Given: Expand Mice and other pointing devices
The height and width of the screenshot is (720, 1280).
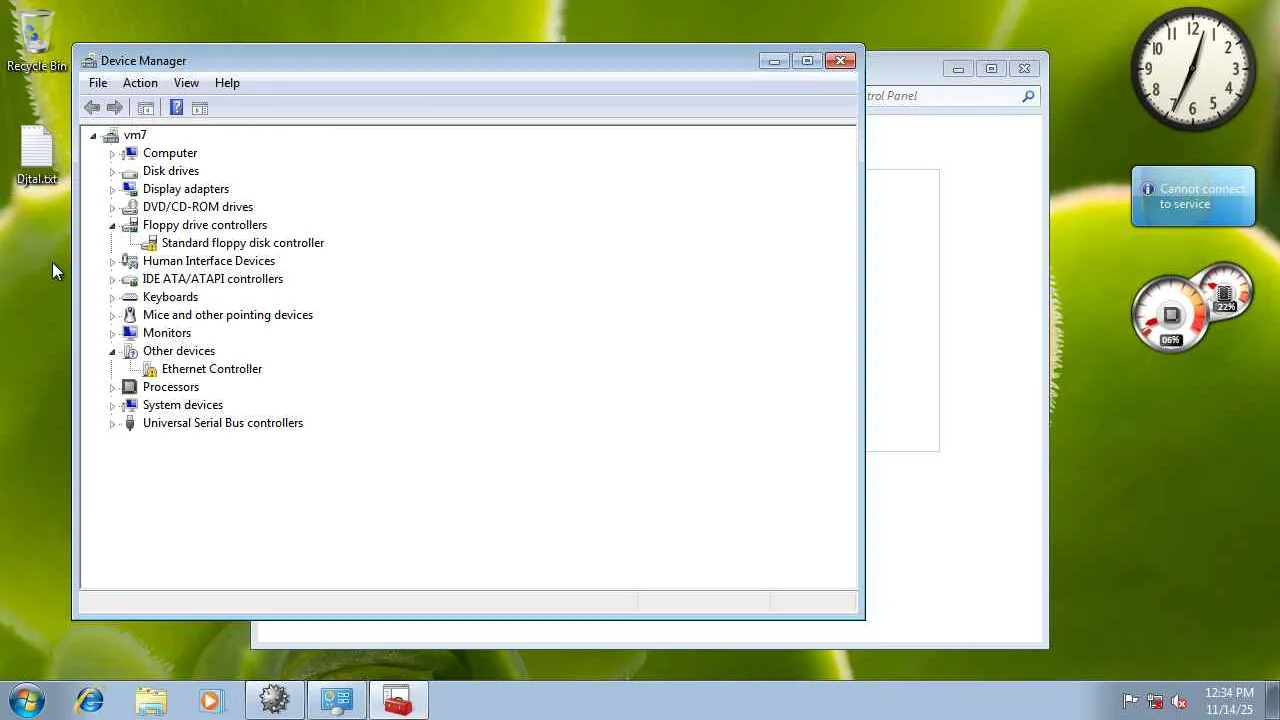Looking at the screenshot, I should [x=112, y=316].
